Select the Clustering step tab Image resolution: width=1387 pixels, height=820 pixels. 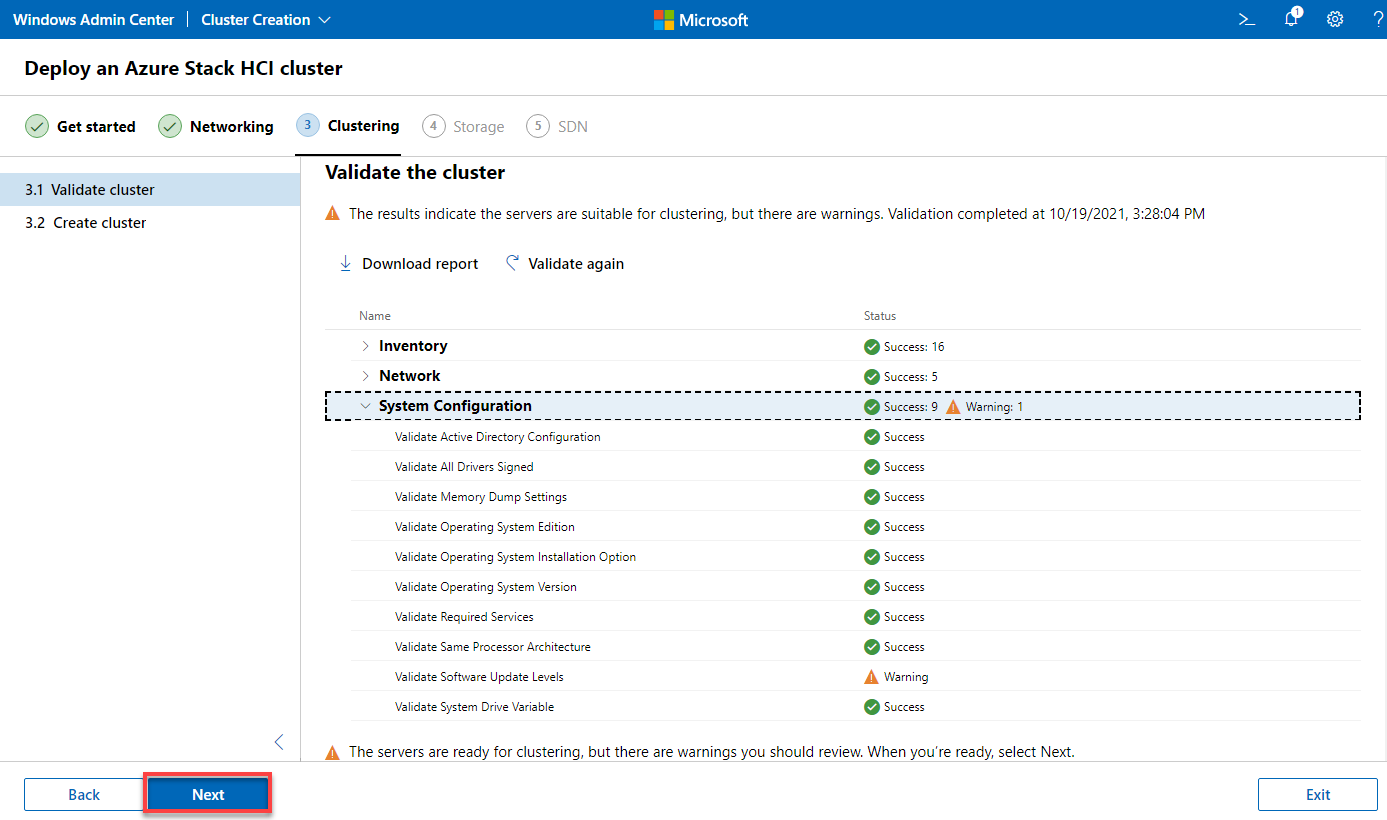tap(348, 126)
